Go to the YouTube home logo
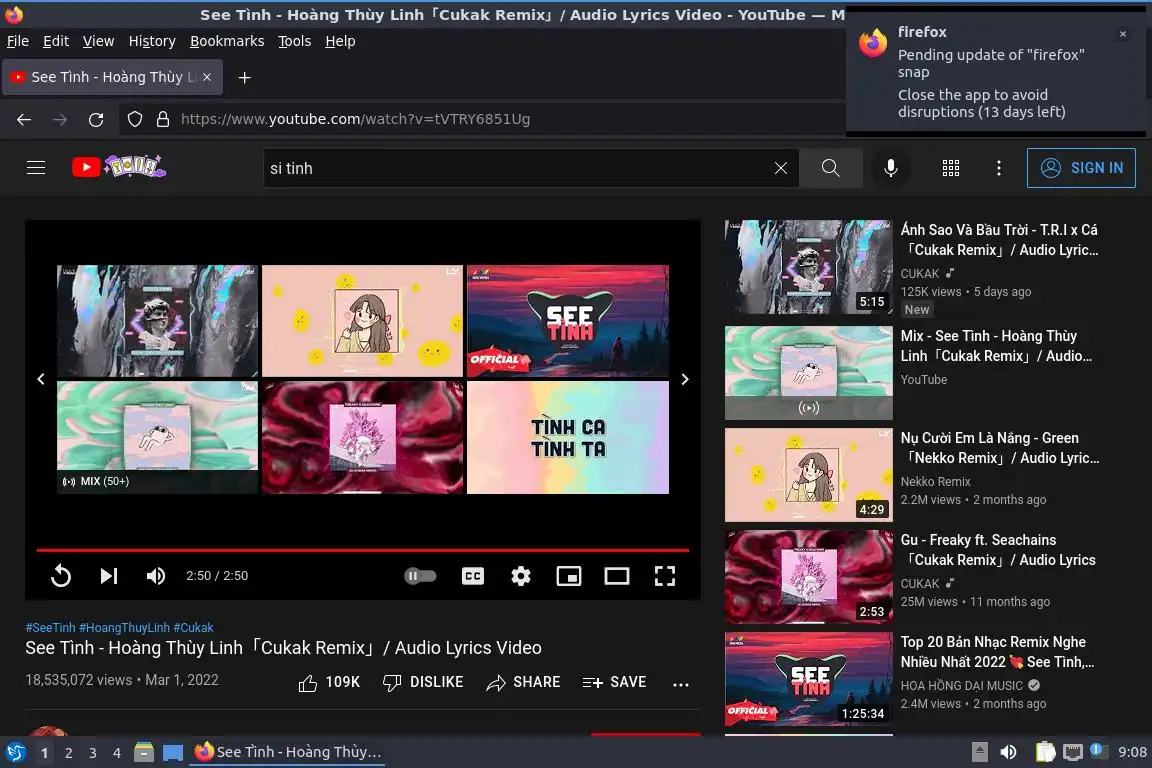The image size is (1152, 768). pyautogui.click(x=119, y=168)
